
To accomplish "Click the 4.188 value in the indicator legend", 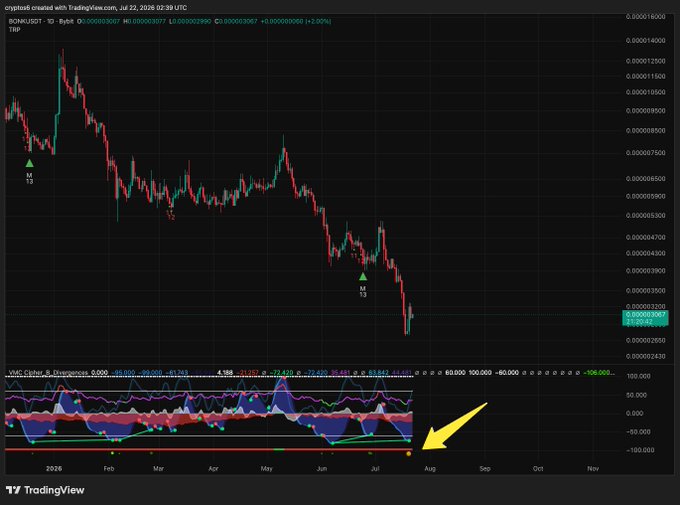I will pyautogui.click(x=225, y=372).
